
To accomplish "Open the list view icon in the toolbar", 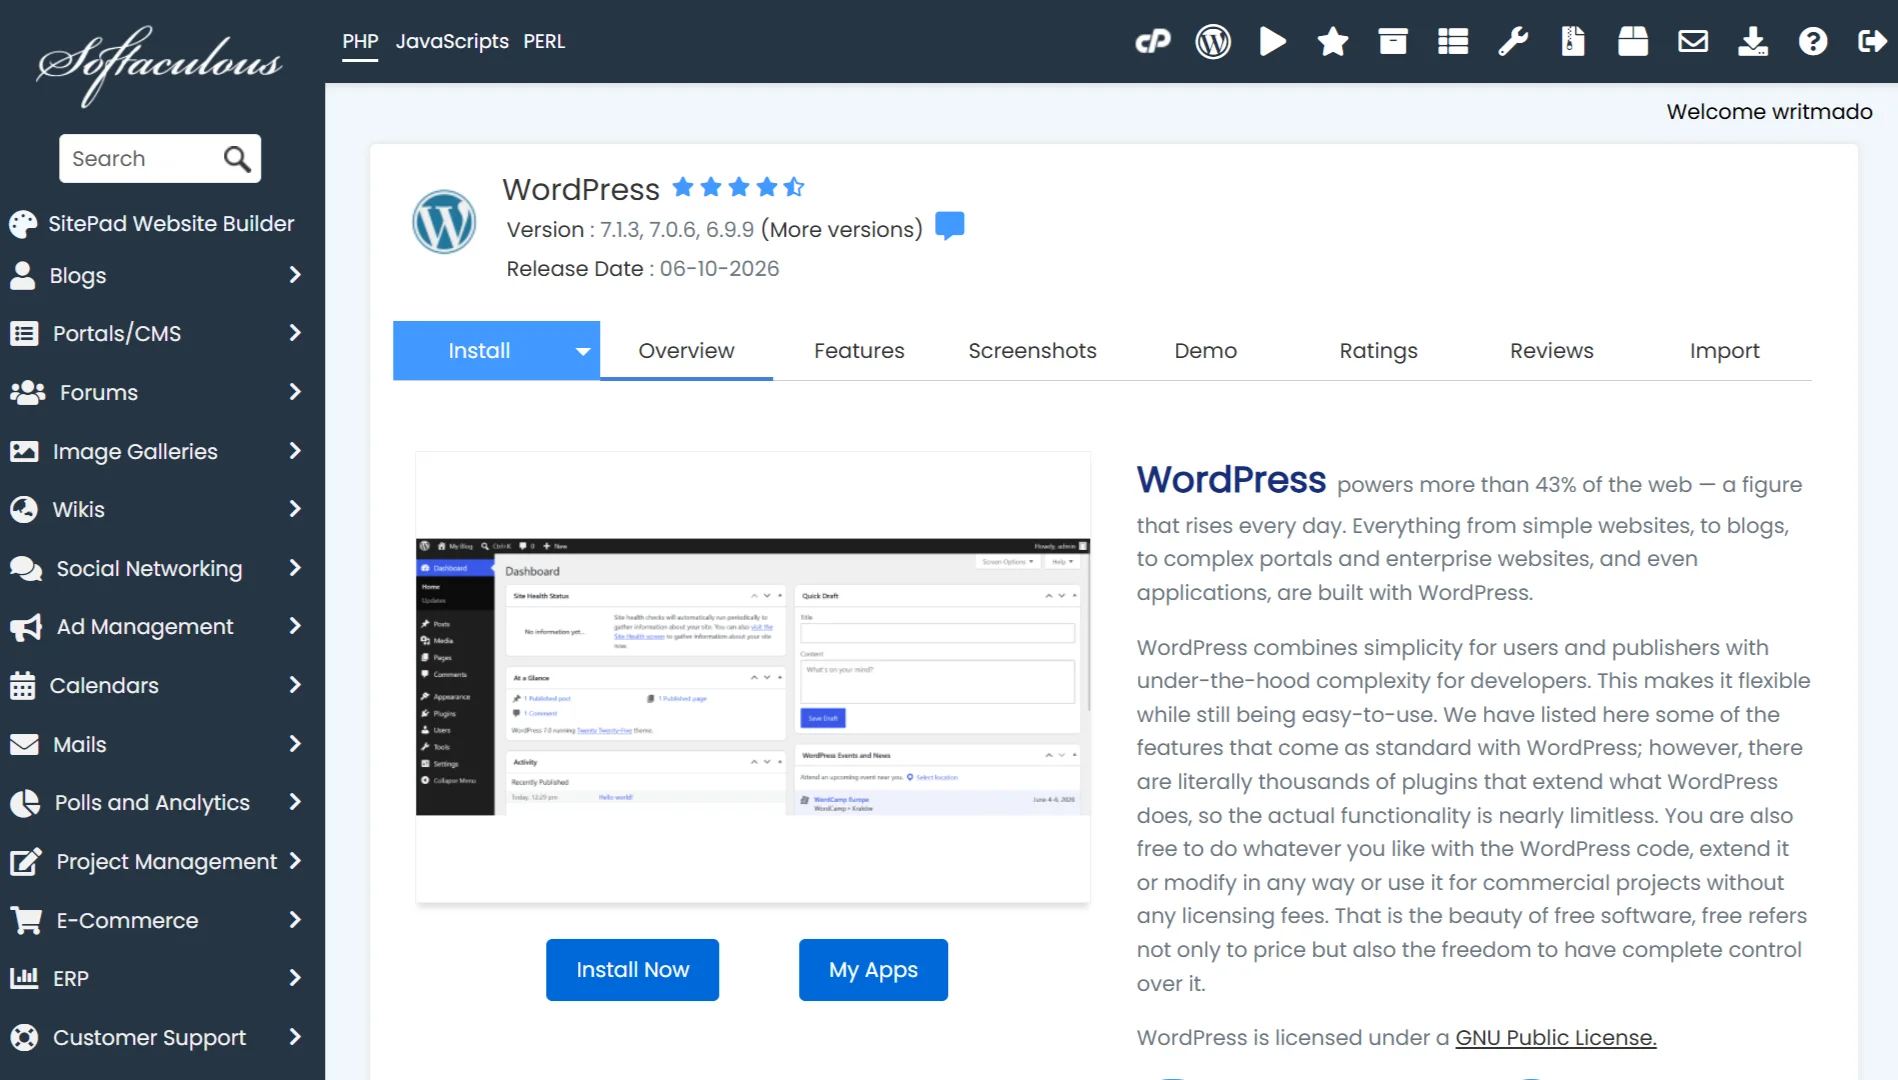I will (x=1453, y=41).
